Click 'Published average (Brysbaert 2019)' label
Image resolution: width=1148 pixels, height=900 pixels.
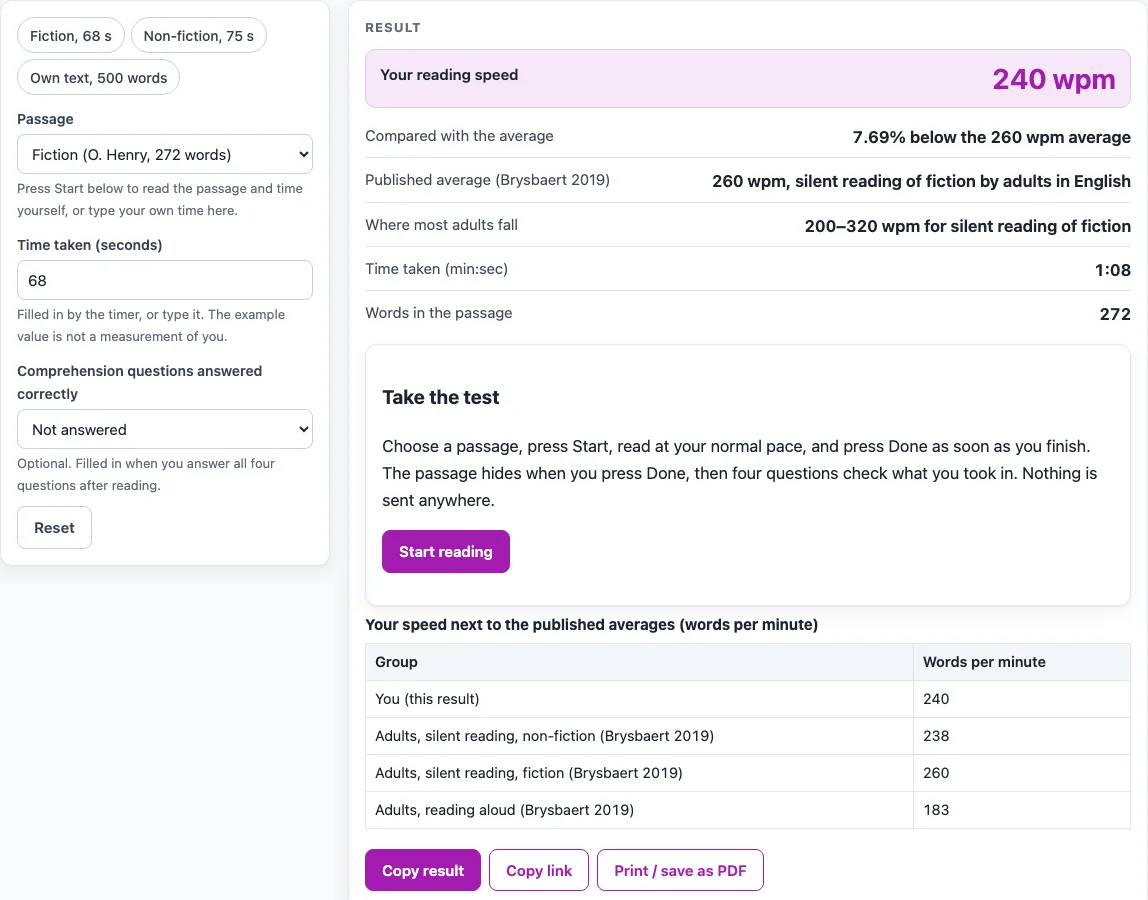488,180
